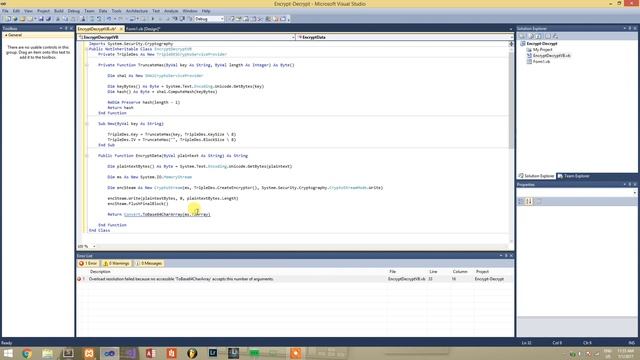640x360 pixels.
Task: Switch to the Solution Explorer bottom tab
Action: (536, 176)
